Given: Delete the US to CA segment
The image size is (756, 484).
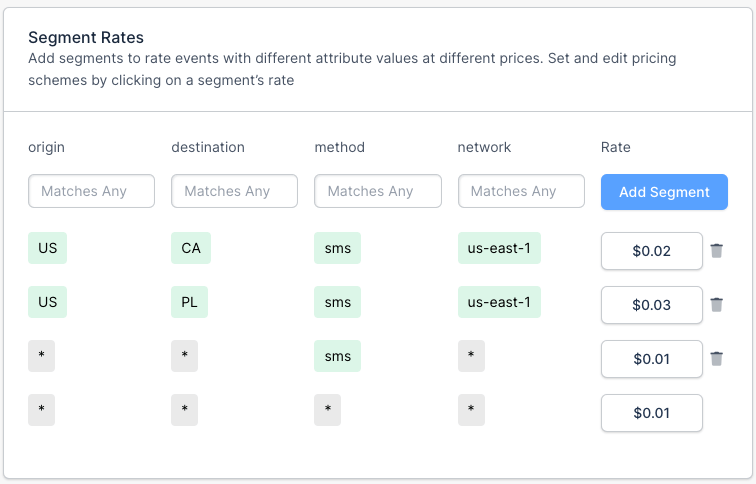Looking at the screenshot, I should point(716,251).
